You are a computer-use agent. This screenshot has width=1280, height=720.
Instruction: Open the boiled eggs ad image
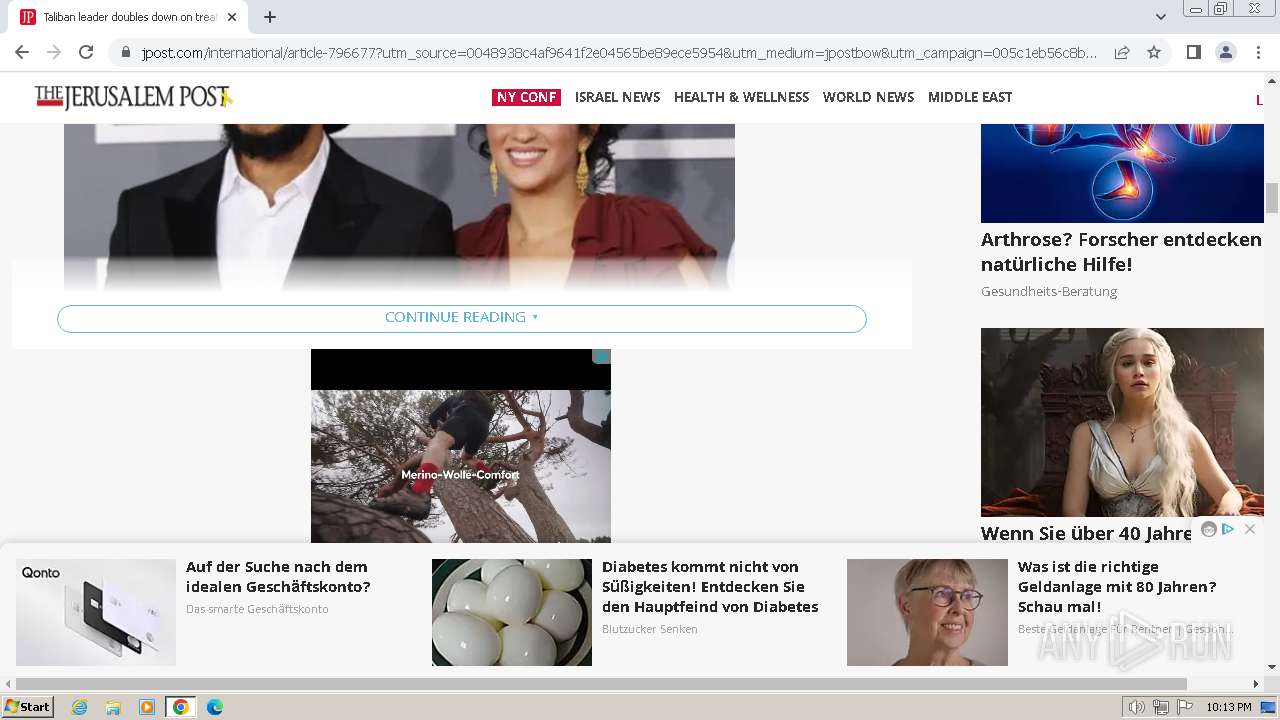[512, 612]
